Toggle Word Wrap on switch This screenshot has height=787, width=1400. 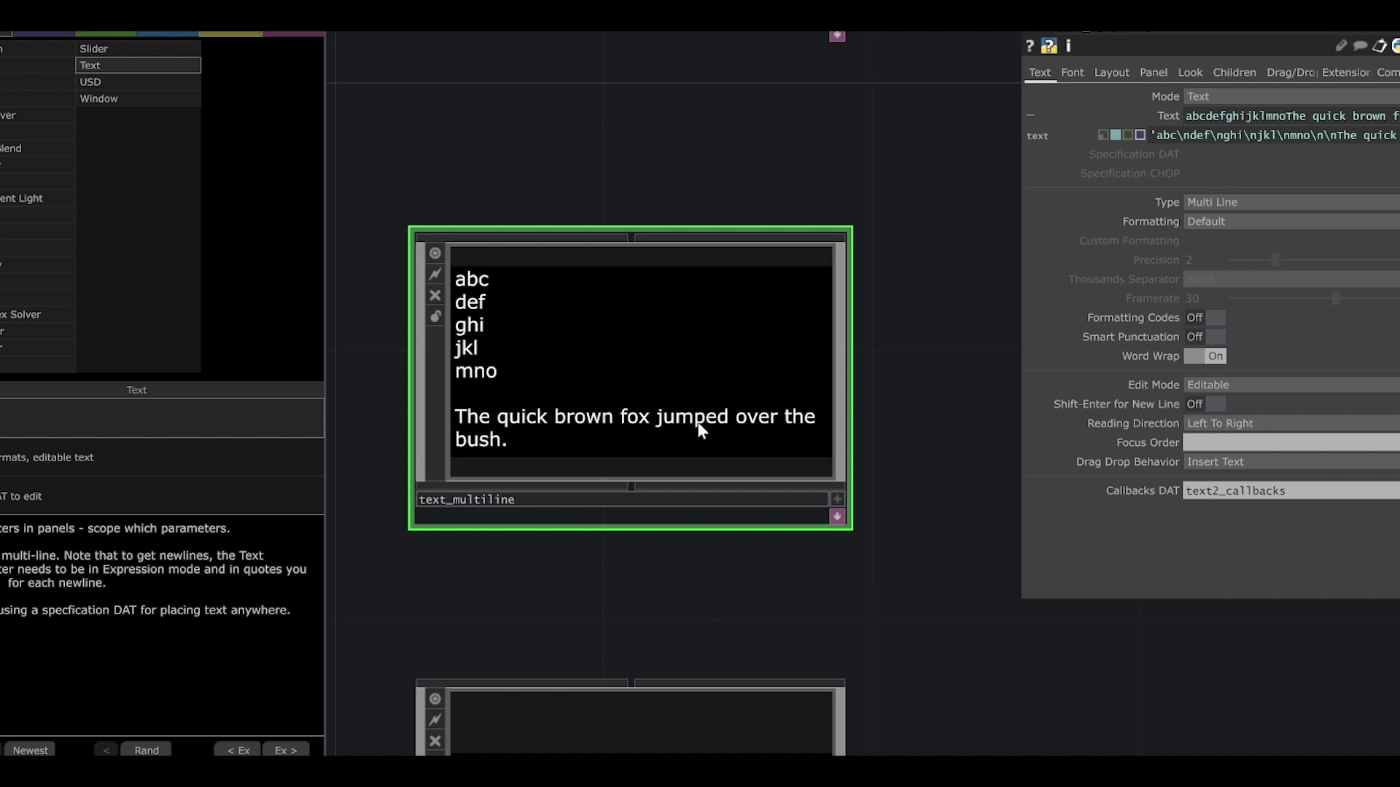click(1205, 356)
